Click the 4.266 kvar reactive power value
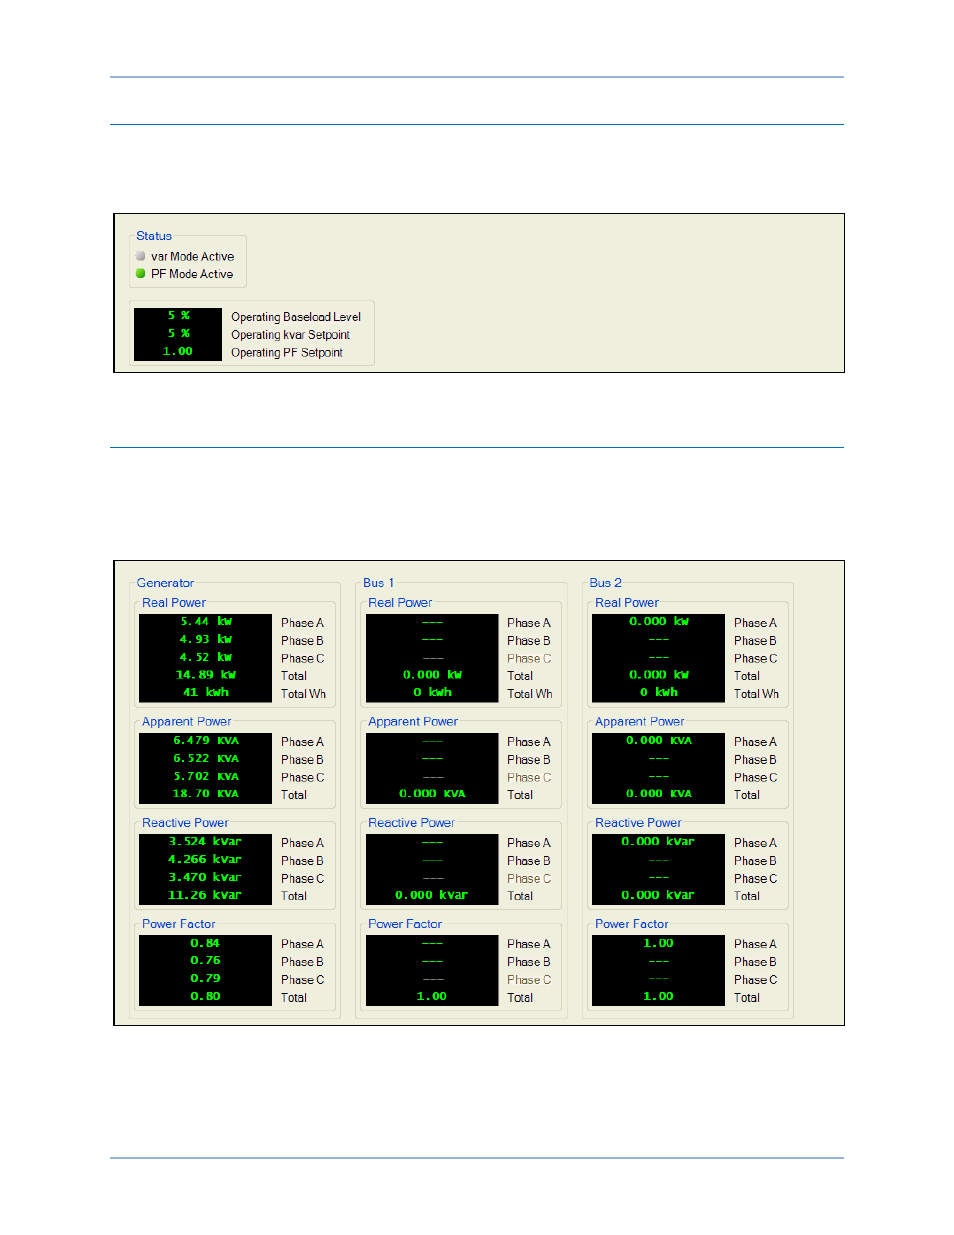Screen dimensions: 954x1235 click(x=206, y=860)
